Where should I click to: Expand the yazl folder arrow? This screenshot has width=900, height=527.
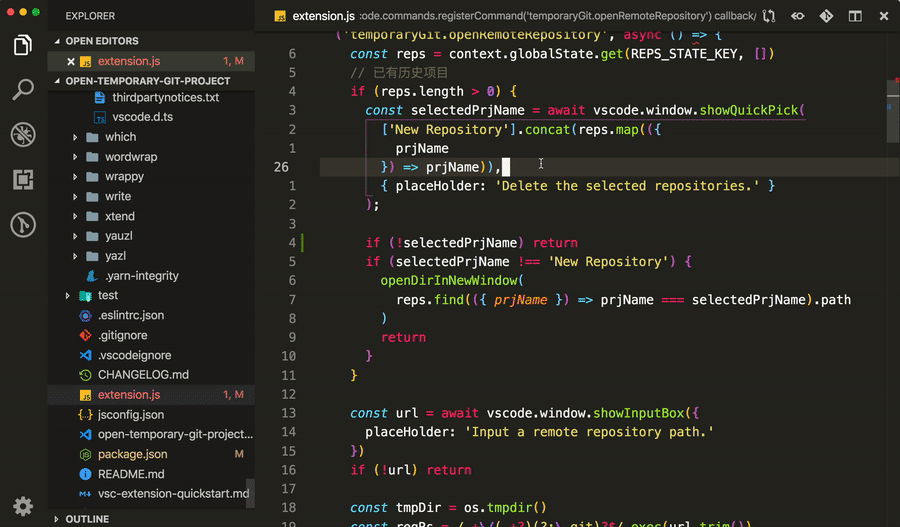[x=75, y=256]
